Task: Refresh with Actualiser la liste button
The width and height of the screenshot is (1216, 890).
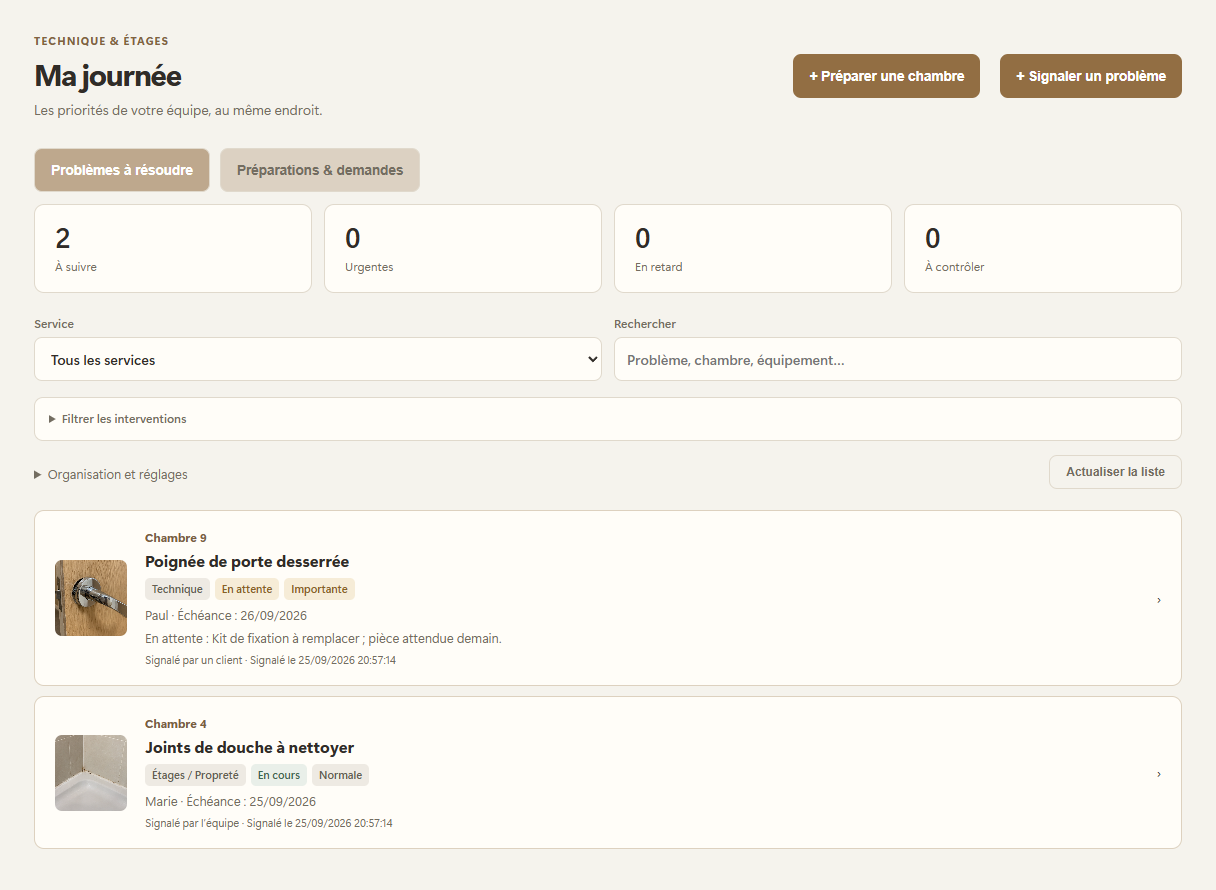Action: coord(1115,472)
